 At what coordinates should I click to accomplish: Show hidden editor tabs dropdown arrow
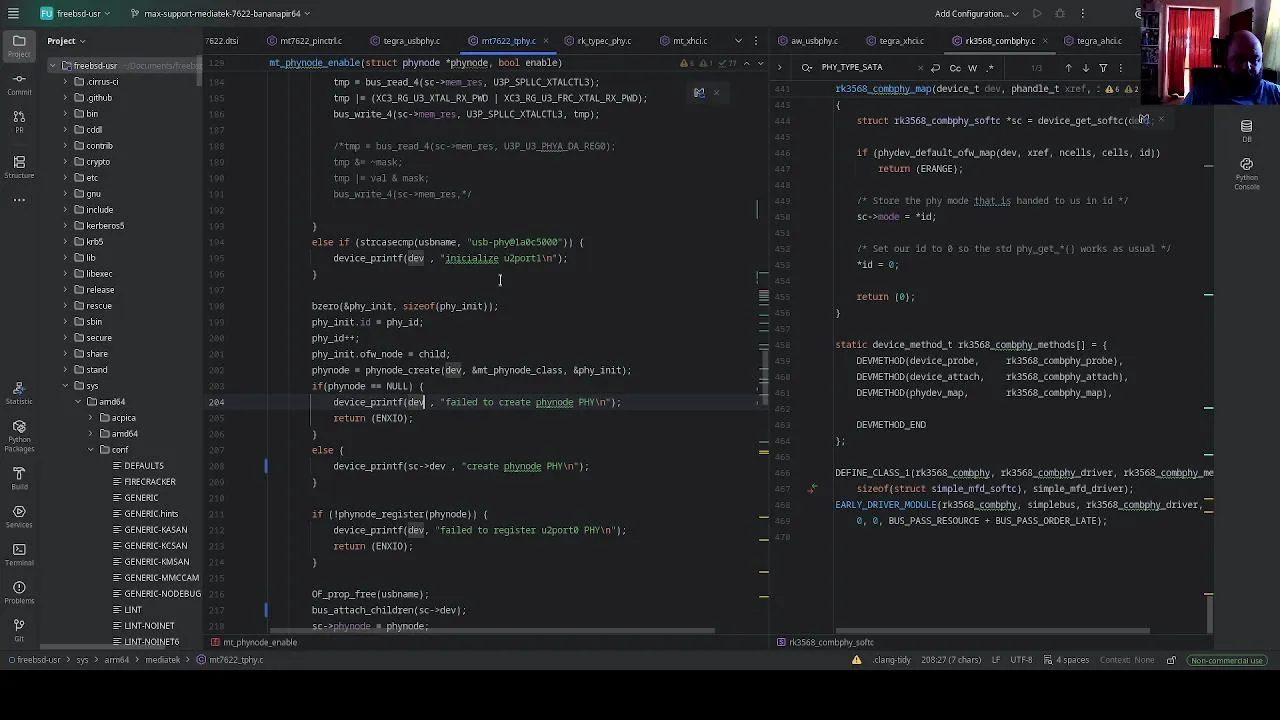pos(738,41)
